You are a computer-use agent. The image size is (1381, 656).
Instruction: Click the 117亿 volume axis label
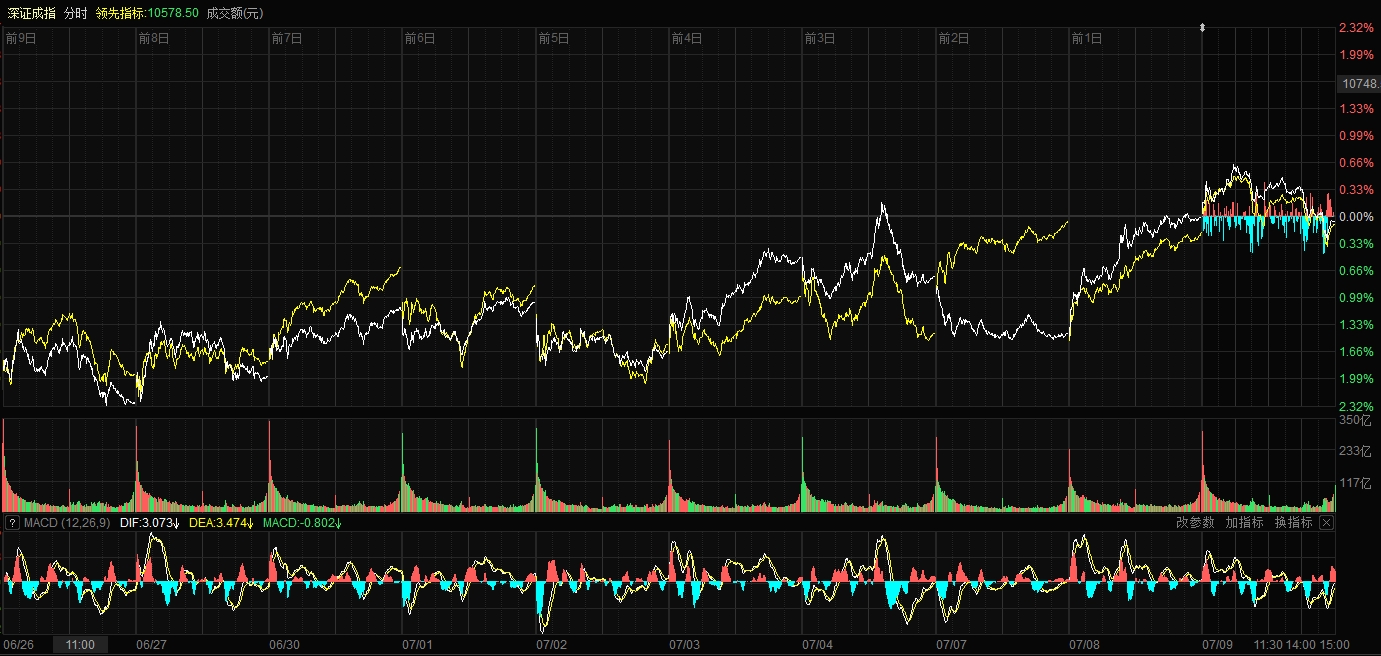tap(1356, 483)
